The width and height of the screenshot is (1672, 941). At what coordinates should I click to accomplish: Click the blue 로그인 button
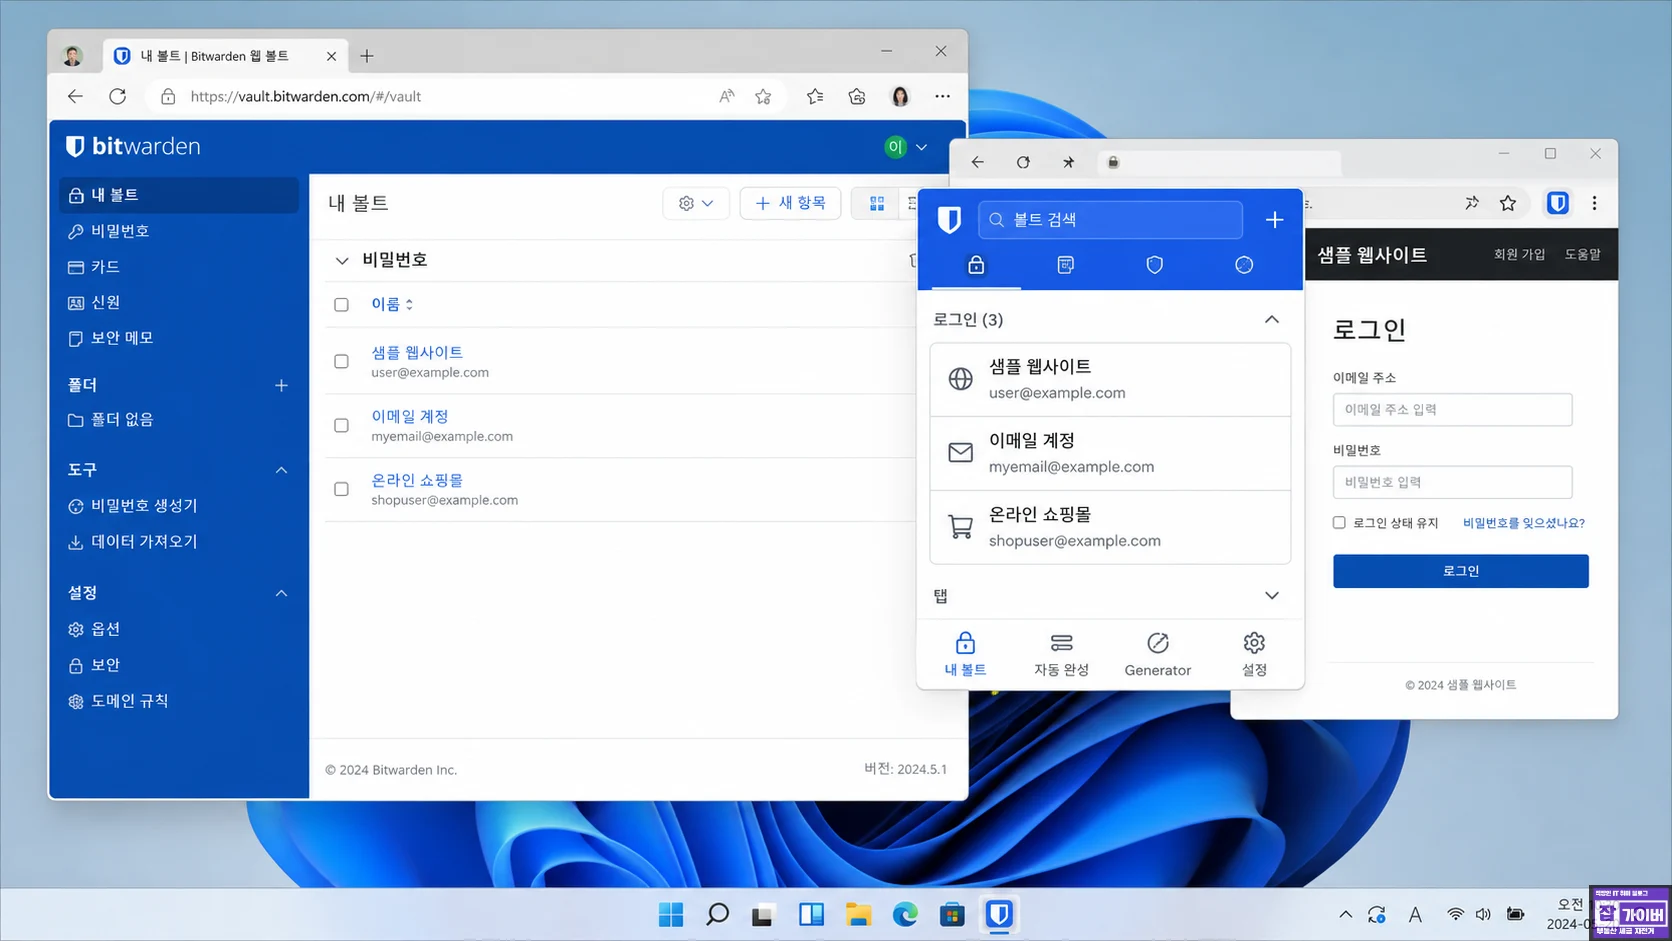(x=1460, y=571)
